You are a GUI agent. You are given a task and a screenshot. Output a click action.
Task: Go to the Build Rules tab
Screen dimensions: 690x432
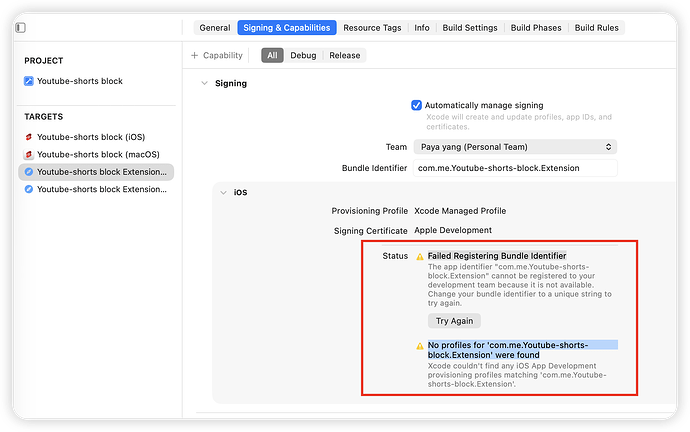pos(597,28)
